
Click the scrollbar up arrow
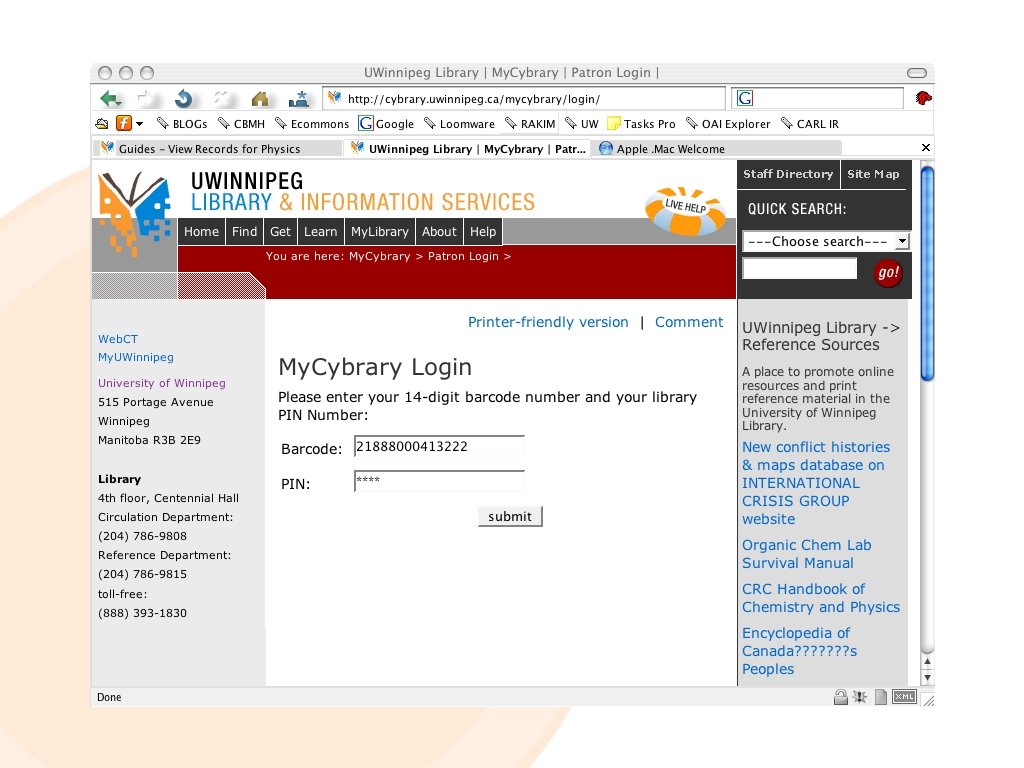[x=927, y=662]
